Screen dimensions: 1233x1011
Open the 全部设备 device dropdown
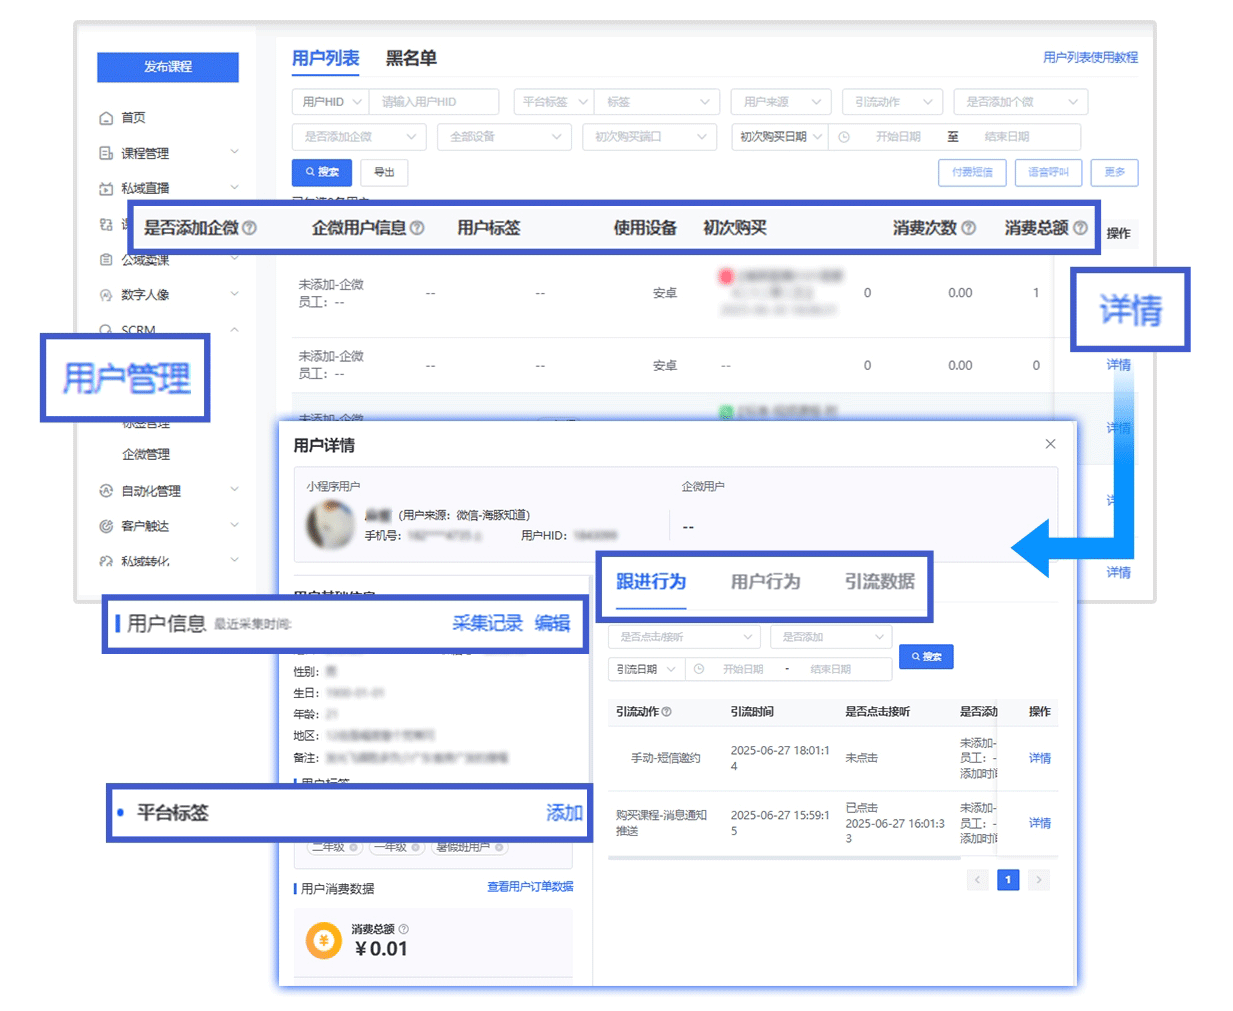pyautogui.click(x=504, y=137)
